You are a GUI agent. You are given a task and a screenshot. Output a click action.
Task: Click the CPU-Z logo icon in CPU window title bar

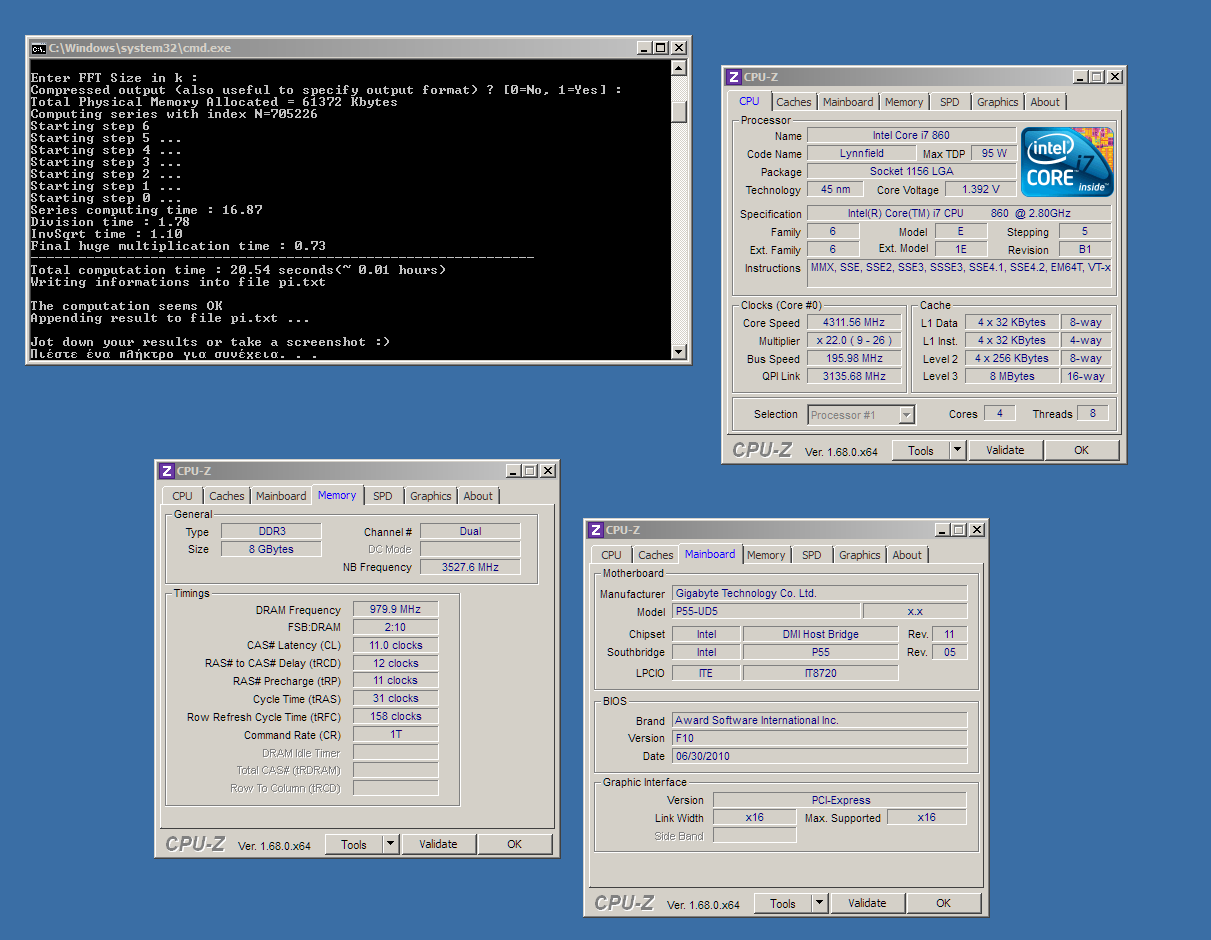pyautogui.click(x=733, y=77)
